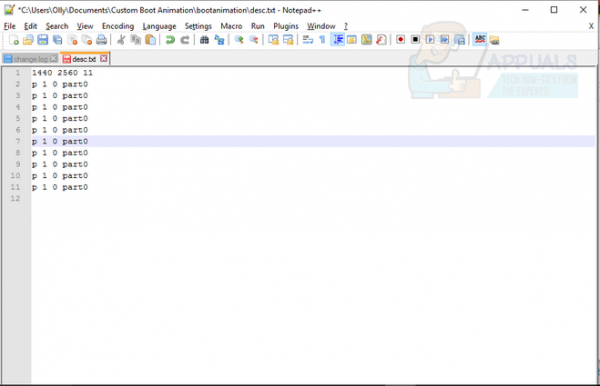Open Find with the binoculars icon
This screenshot has height=386, width=600.
[x=204, y=40]
